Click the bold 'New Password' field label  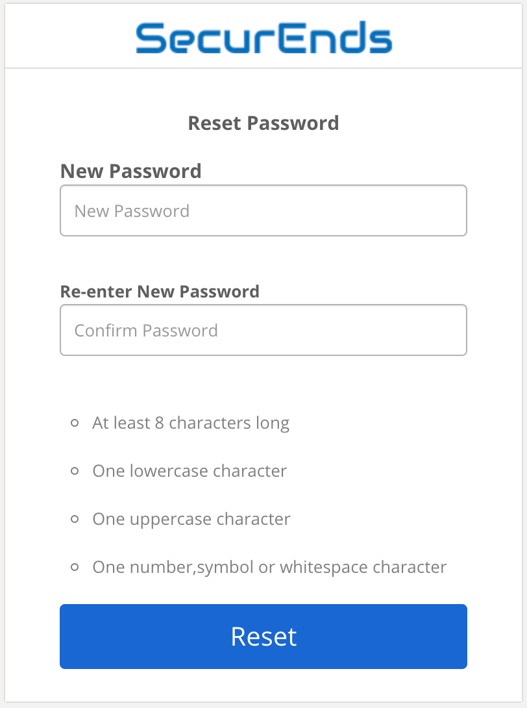(131, 171)
